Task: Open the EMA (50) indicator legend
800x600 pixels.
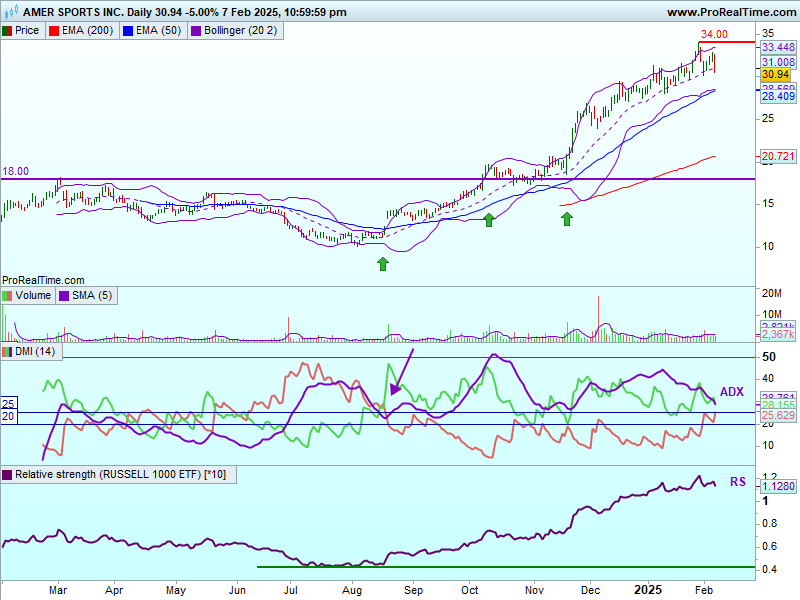Action: pyautogui.click(x=155, y=31)
